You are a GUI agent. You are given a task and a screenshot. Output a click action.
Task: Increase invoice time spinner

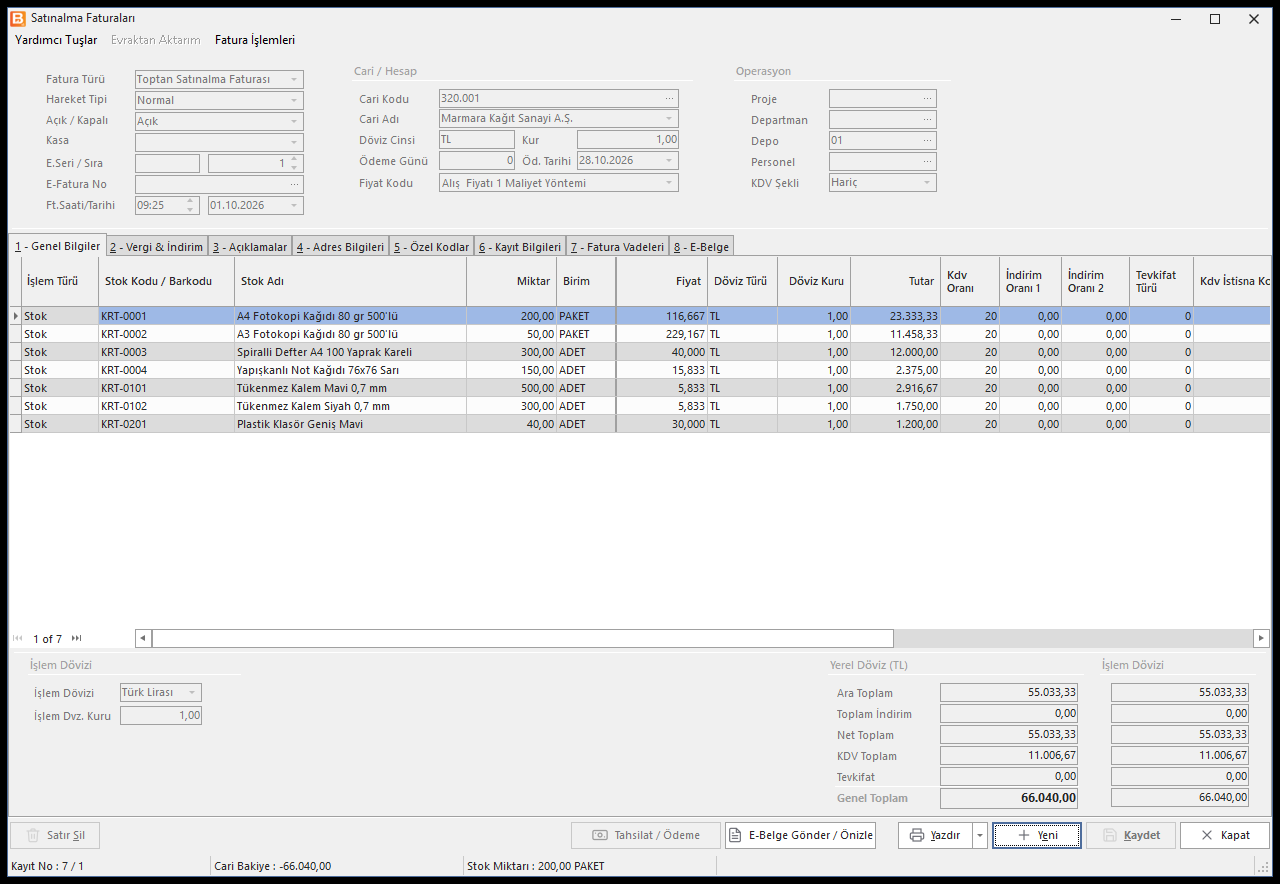pyautogui.click(x=190, y=201)
